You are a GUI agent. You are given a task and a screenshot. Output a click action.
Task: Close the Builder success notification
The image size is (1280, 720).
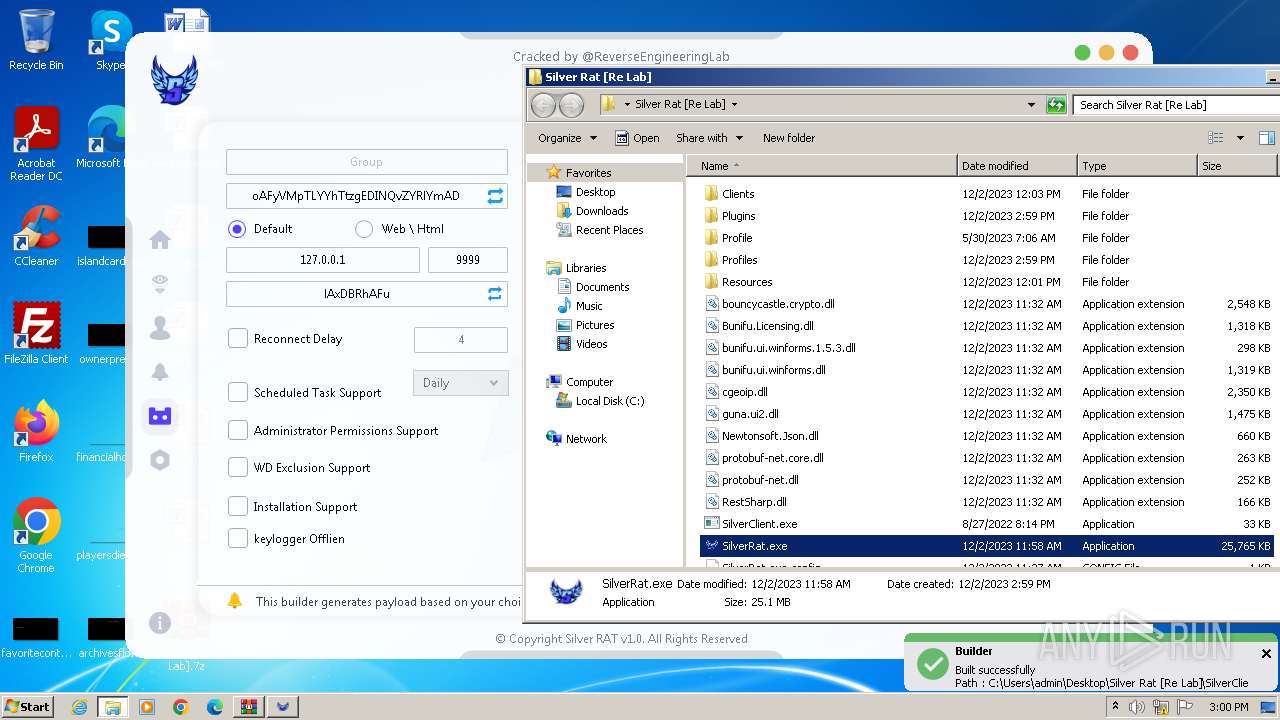pos(1266,653)
